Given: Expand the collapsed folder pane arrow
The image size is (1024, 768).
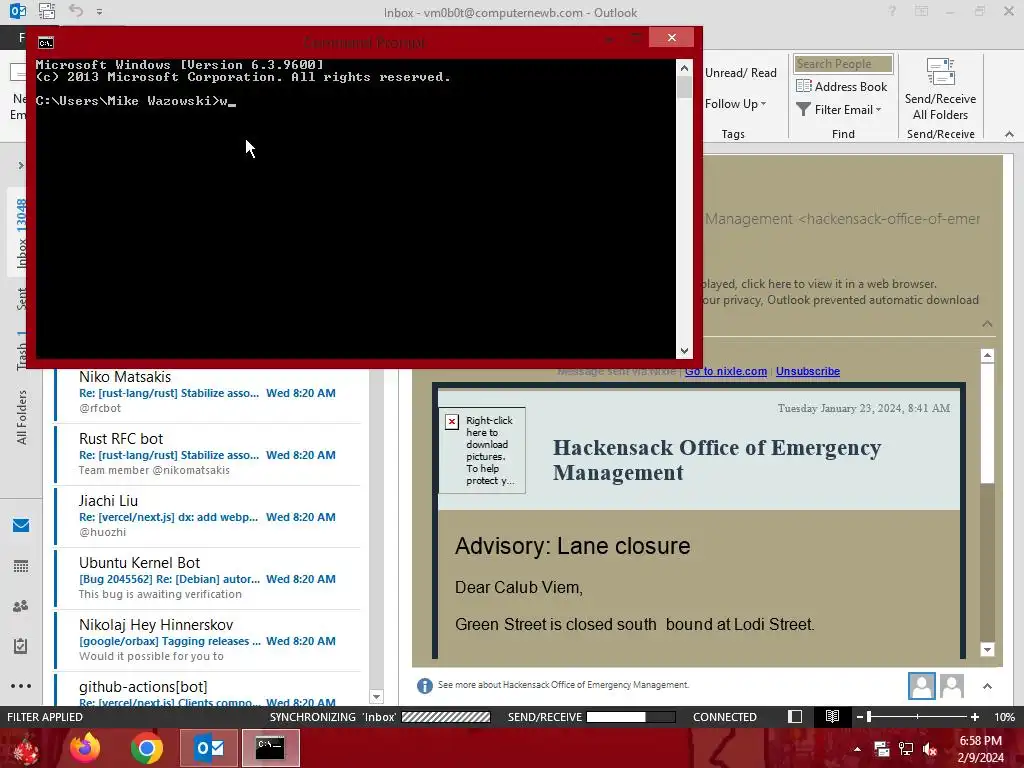Looking at the screenshot, I should pyautogui.click(x=21, y=165).
